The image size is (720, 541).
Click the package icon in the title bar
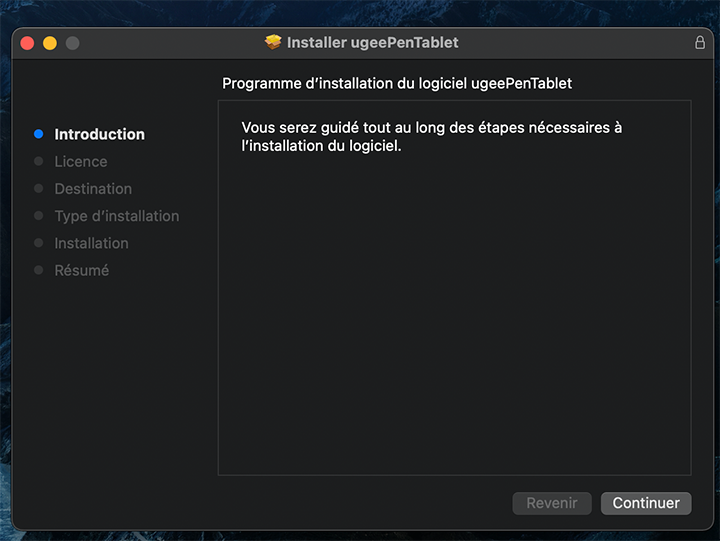[273, 42]
